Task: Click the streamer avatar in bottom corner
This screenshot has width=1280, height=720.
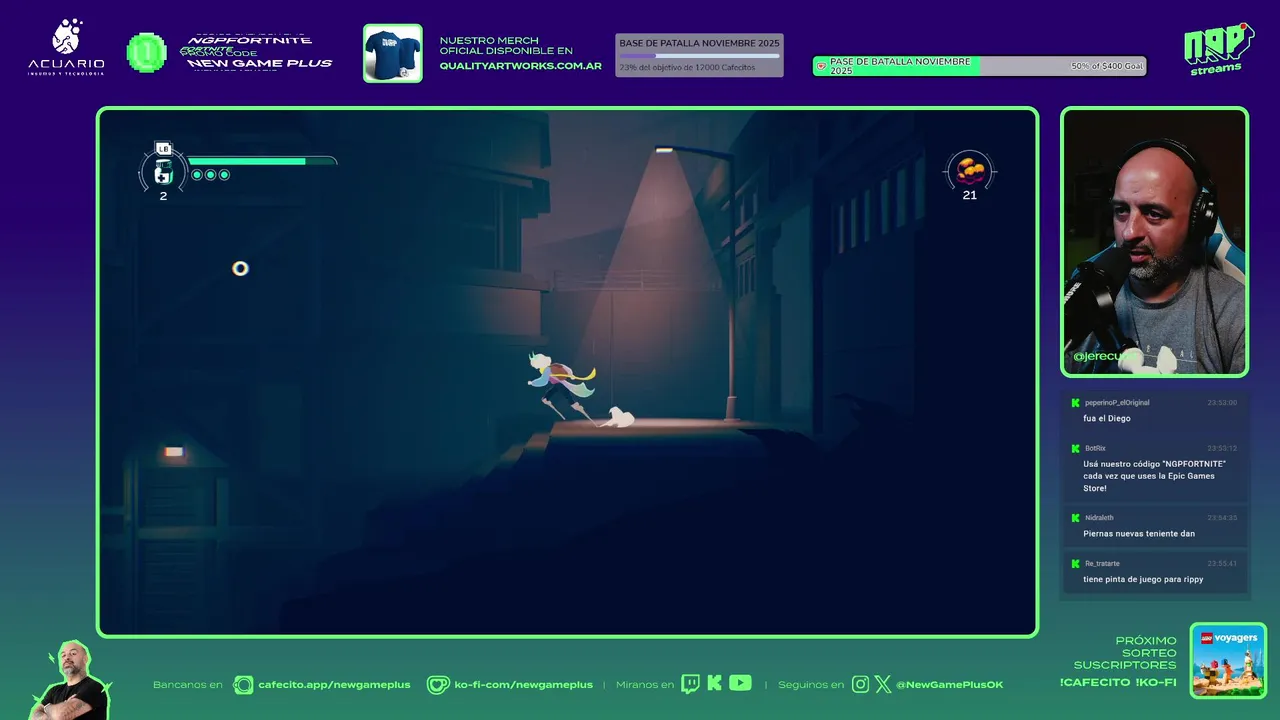Action: [x=70, y=680]
